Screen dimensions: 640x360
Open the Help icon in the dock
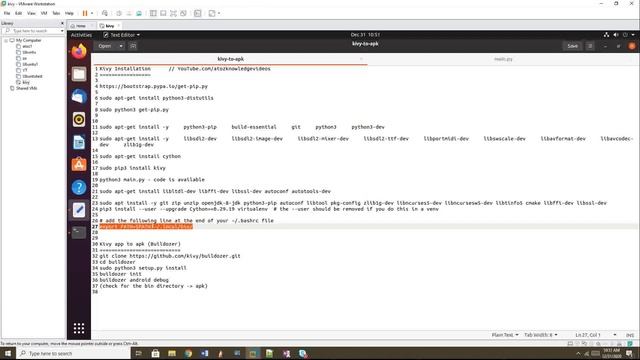coord(79,187)
